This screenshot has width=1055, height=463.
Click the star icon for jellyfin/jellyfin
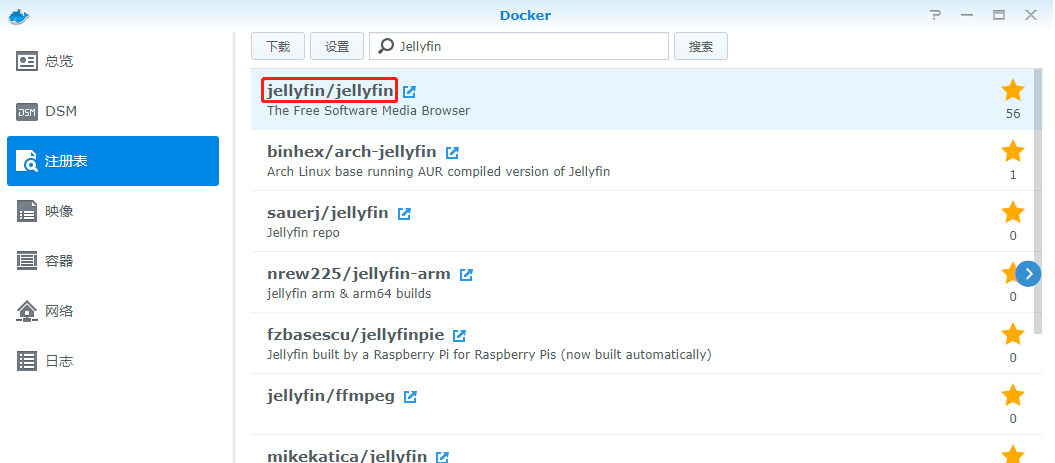(x=1013, y=91)
